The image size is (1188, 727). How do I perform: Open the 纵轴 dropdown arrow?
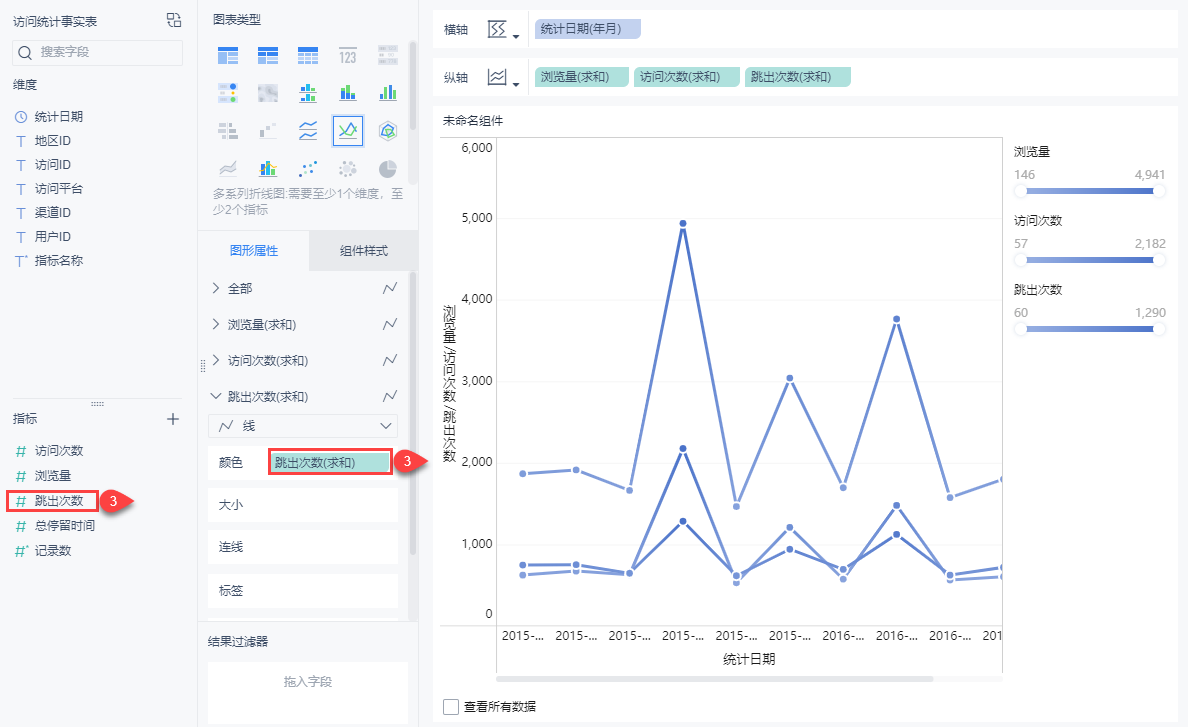tap(516, 84)
